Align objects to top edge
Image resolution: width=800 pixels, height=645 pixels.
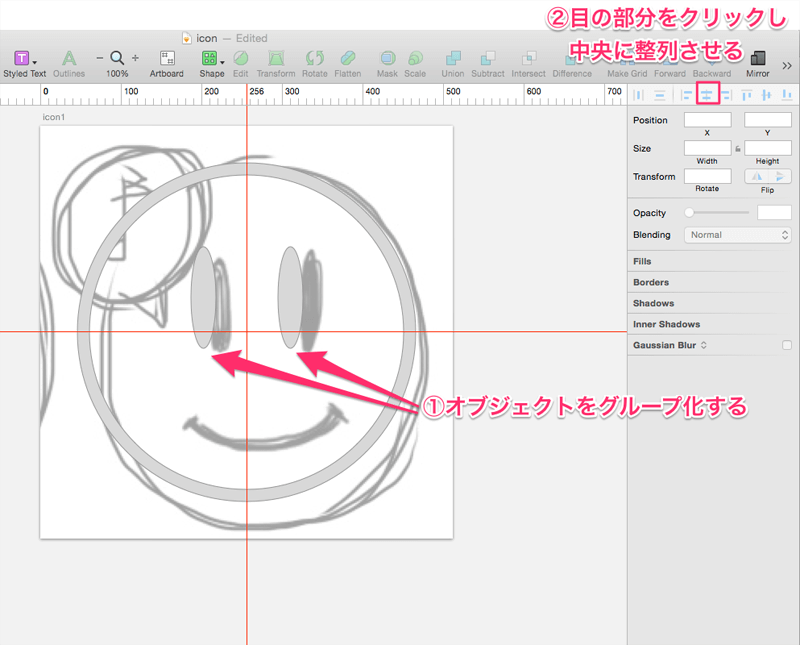(x=747, y=95)
